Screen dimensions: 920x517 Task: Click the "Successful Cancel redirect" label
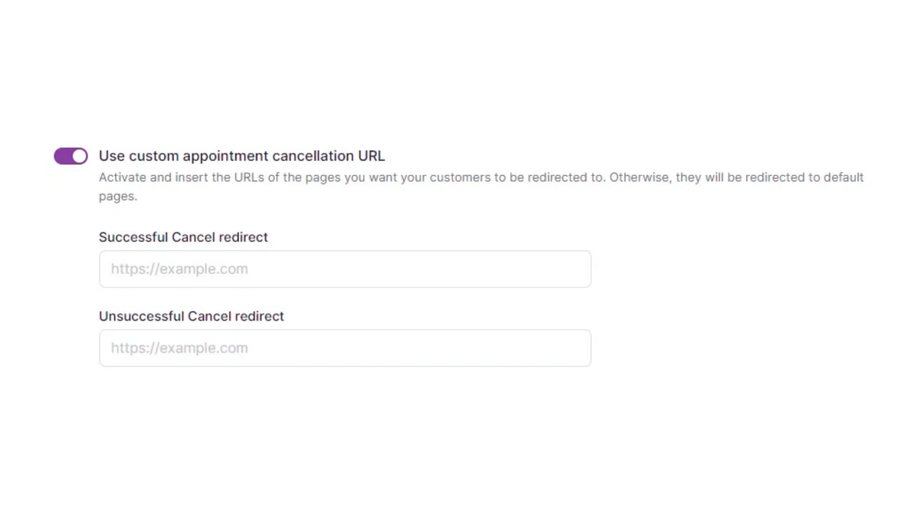[183, 237]
